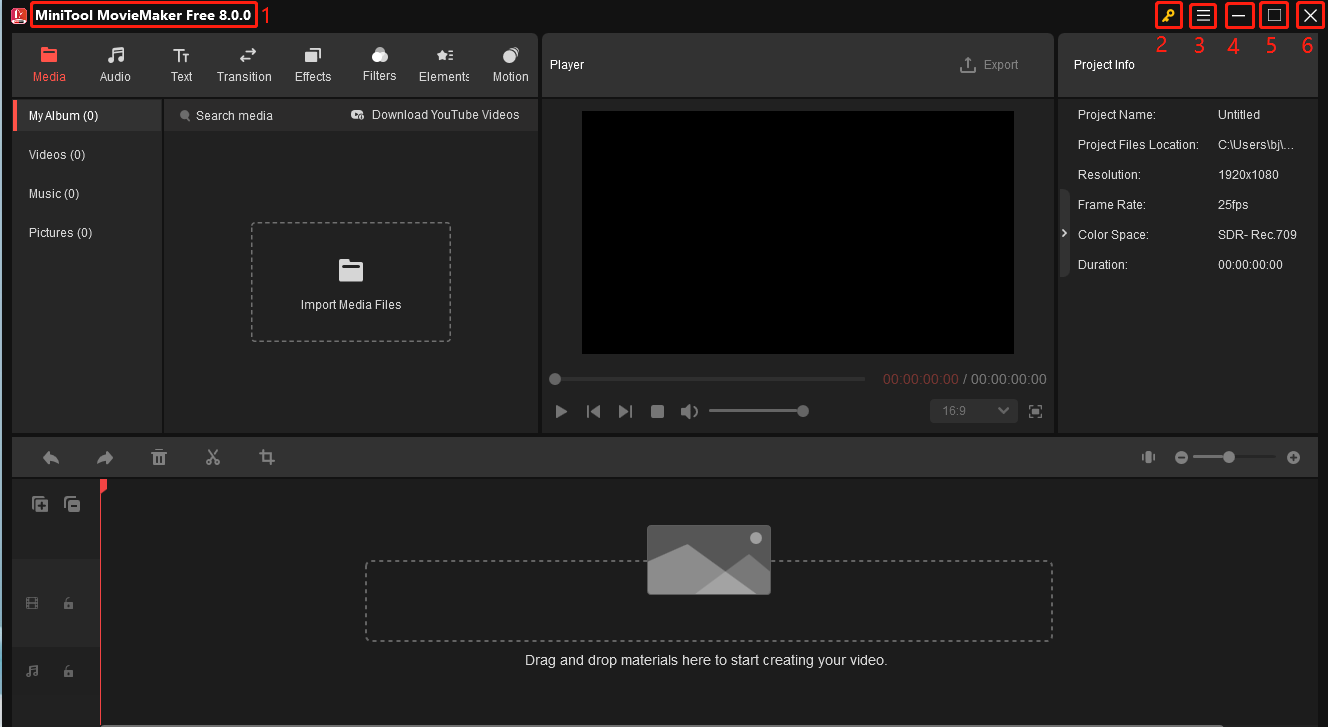Select the crop tool icon

pos(267,457)
